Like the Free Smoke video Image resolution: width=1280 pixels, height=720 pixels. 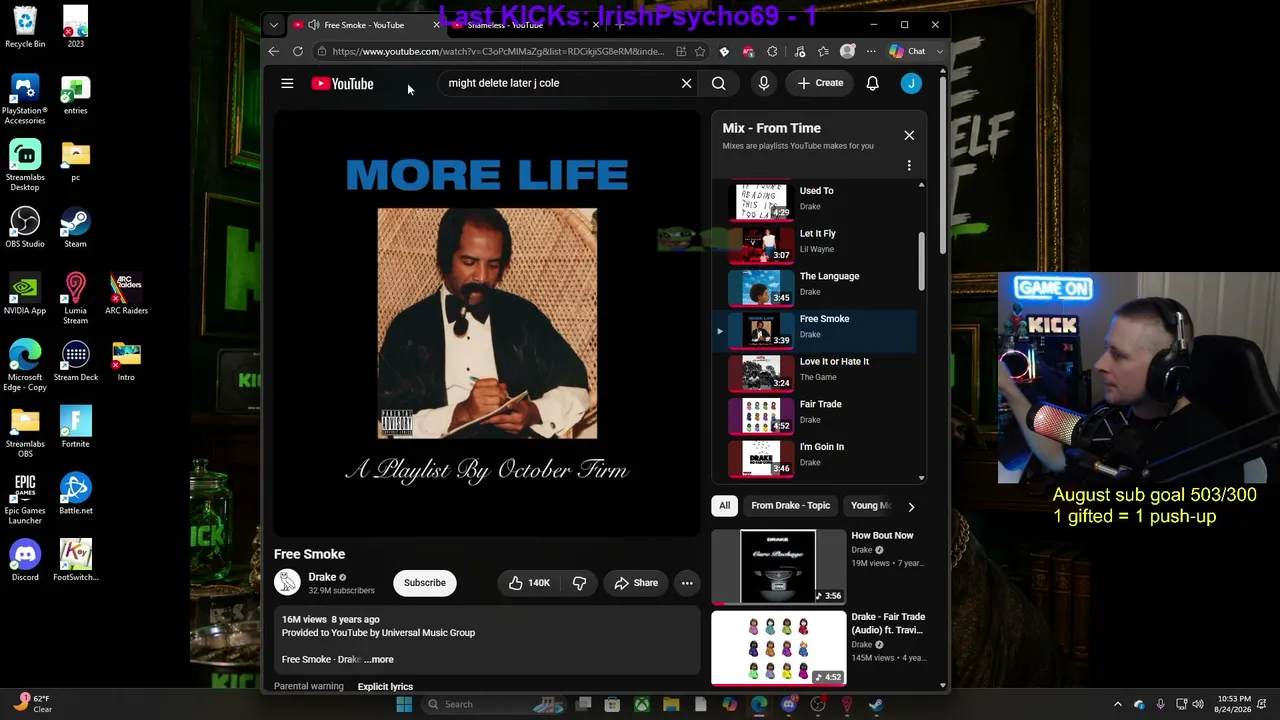(x=529, y=583)
